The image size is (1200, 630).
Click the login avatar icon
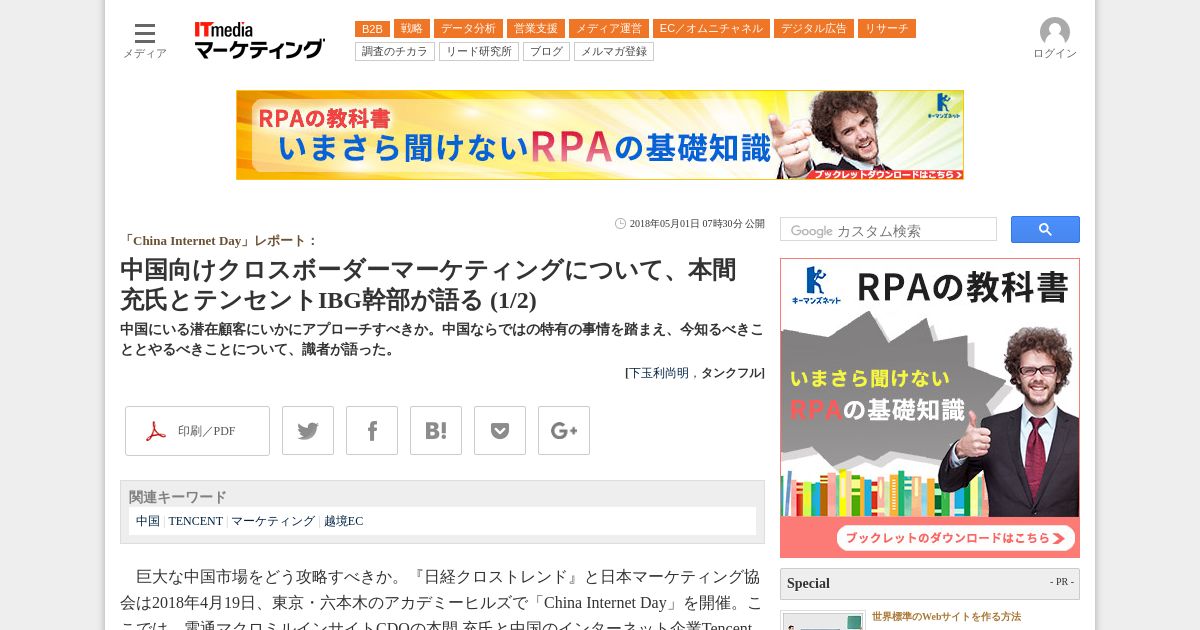click(x=1055, y=32)
